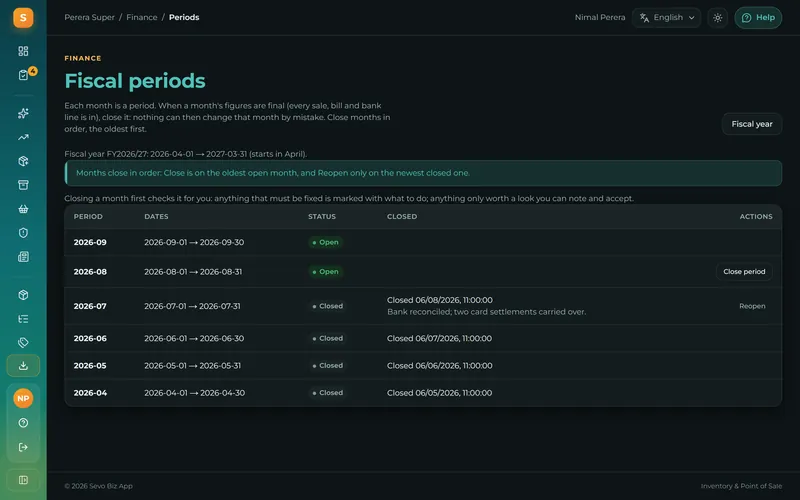Open the clipboard tasks icon with badge 4
The height and width of the screenshot is (500, 800).
23,75
